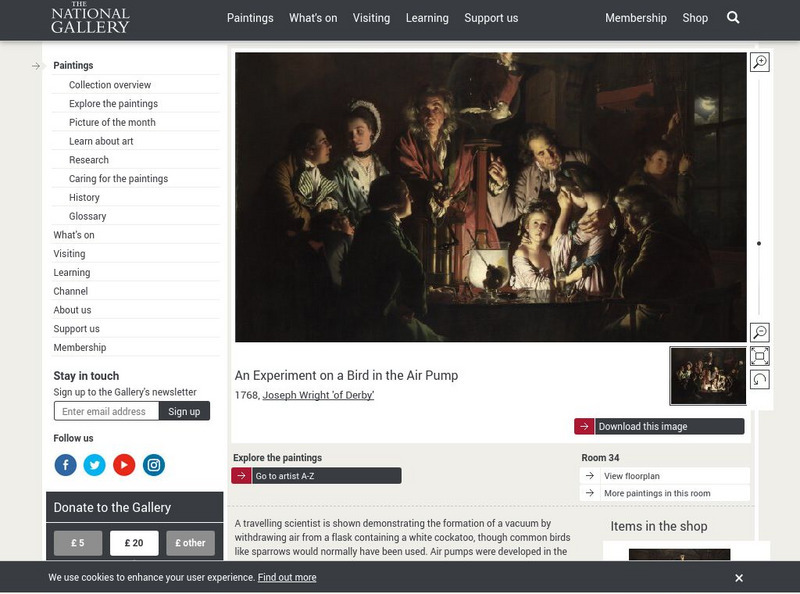This screenshot has width=800, height=594.
Task: Reset the image view with rotate icon
Action: [x=760, y=379]
